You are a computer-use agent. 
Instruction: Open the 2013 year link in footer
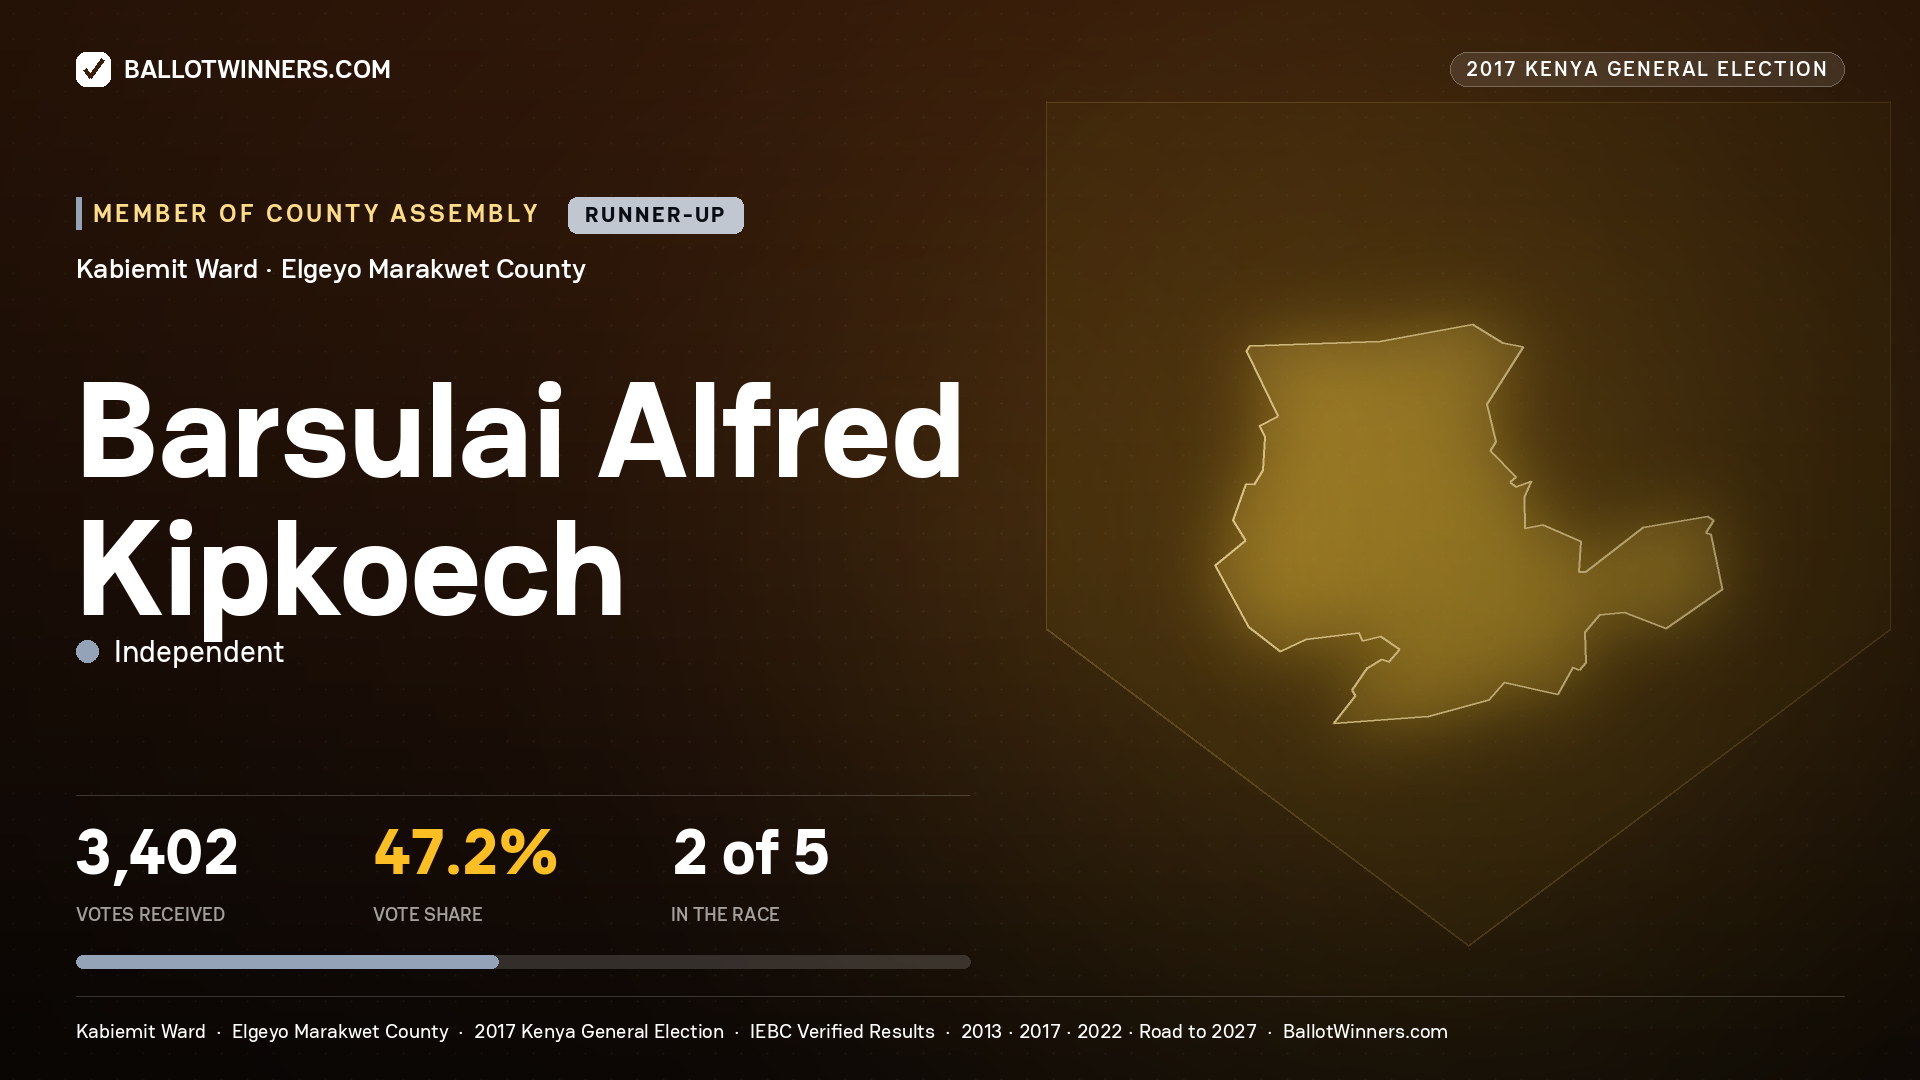(x=981, y=1031)
